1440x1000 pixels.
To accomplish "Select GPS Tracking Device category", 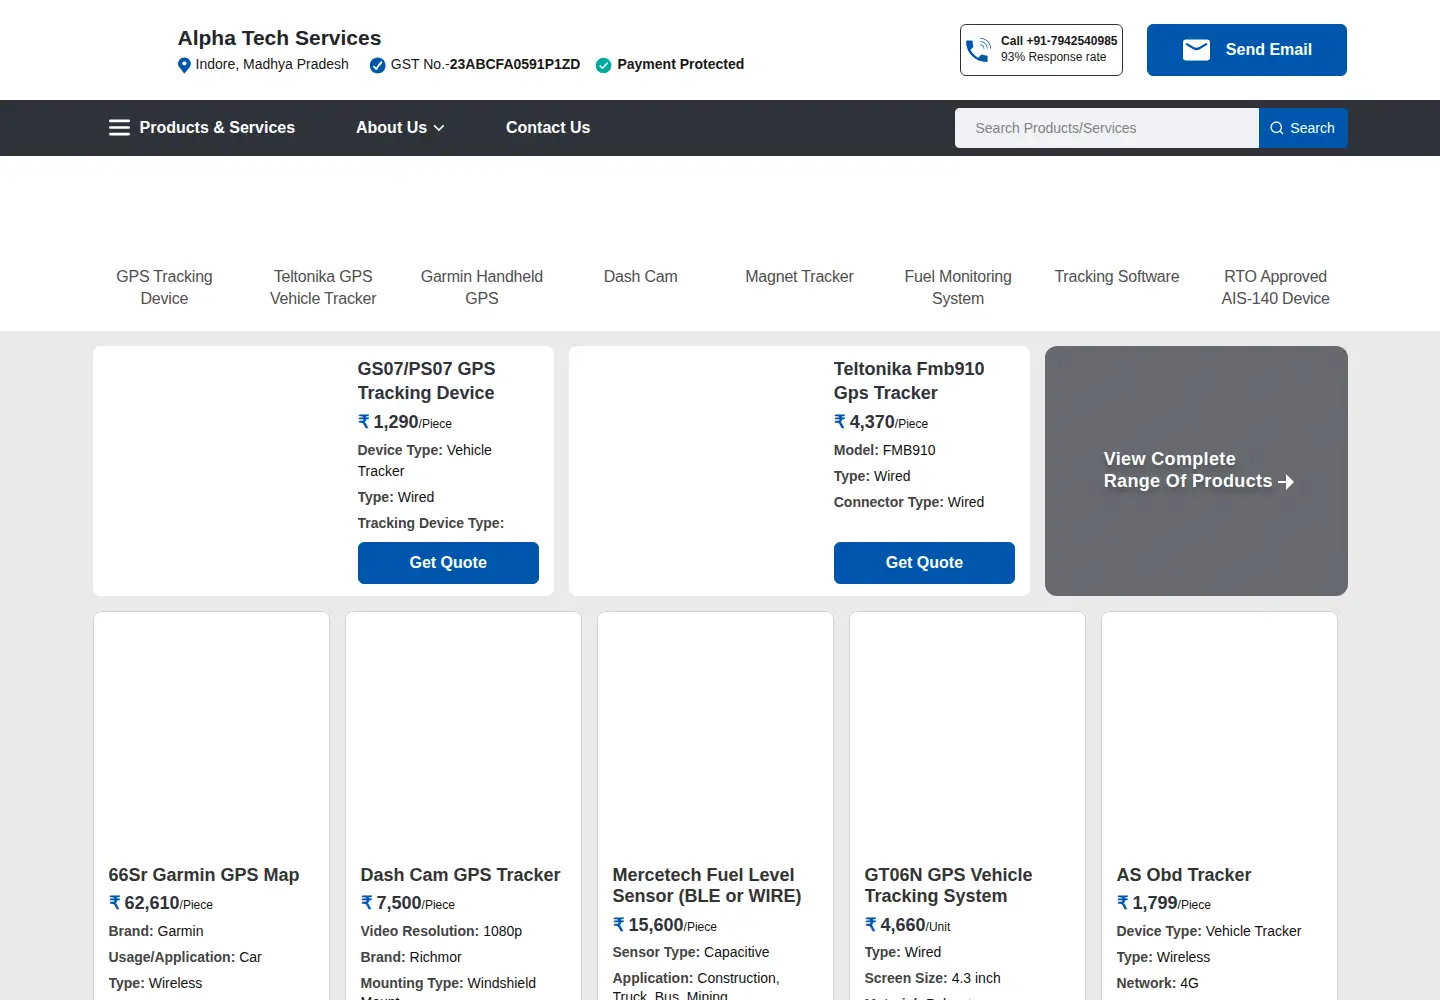I will click(x=164, y=287).
